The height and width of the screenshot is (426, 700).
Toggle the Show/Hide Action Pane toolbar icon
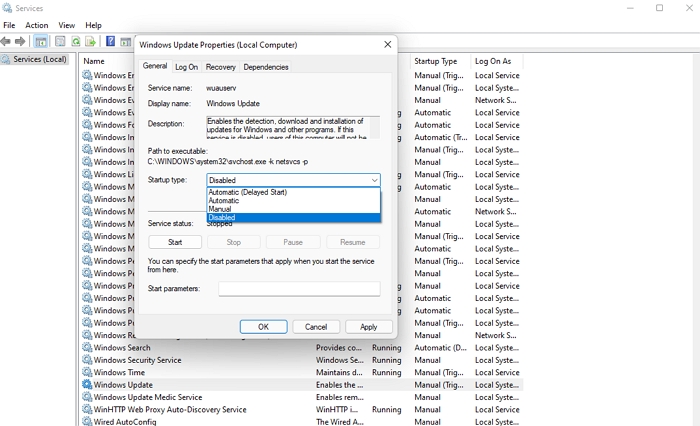pos(126,42)
